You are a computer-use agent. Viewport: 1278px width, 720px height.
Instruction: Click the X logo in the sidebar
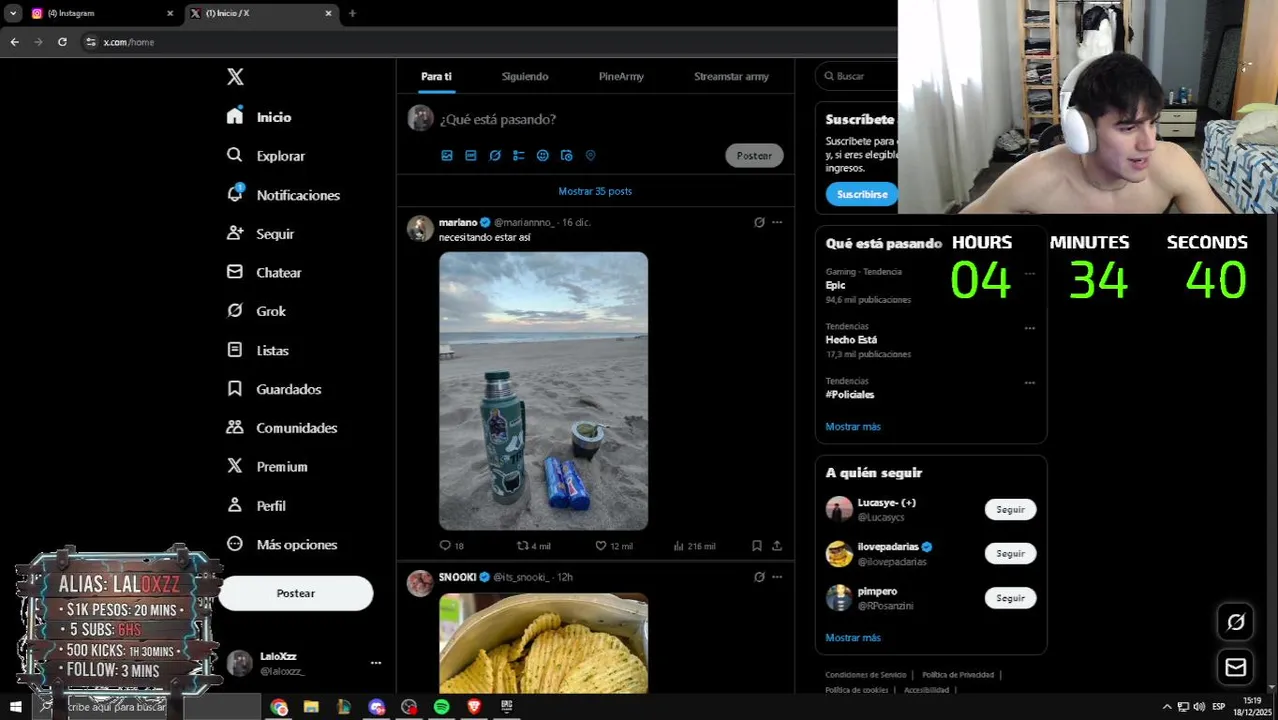click(235, 77)
